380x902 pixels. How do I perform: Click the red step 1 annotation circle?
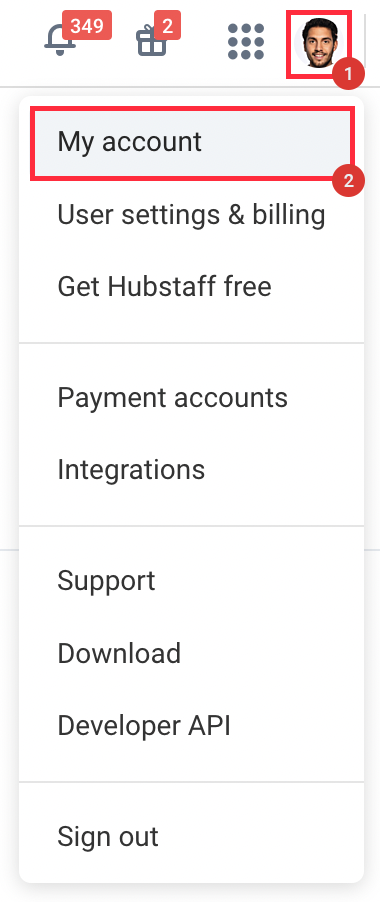coord(348,74)
